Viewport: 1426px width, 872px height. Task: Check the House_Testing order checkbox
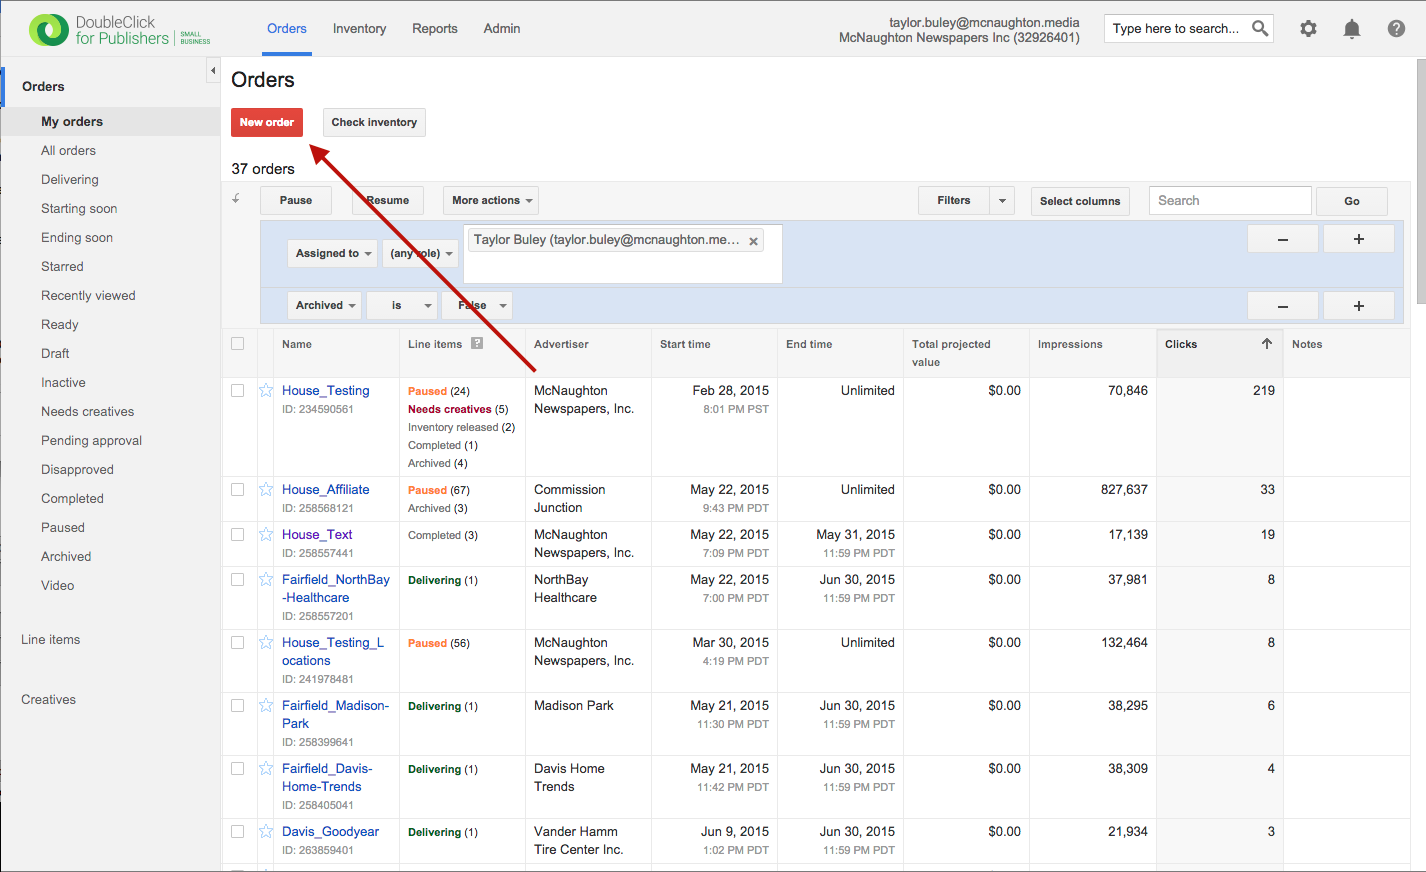pos(238,391)
